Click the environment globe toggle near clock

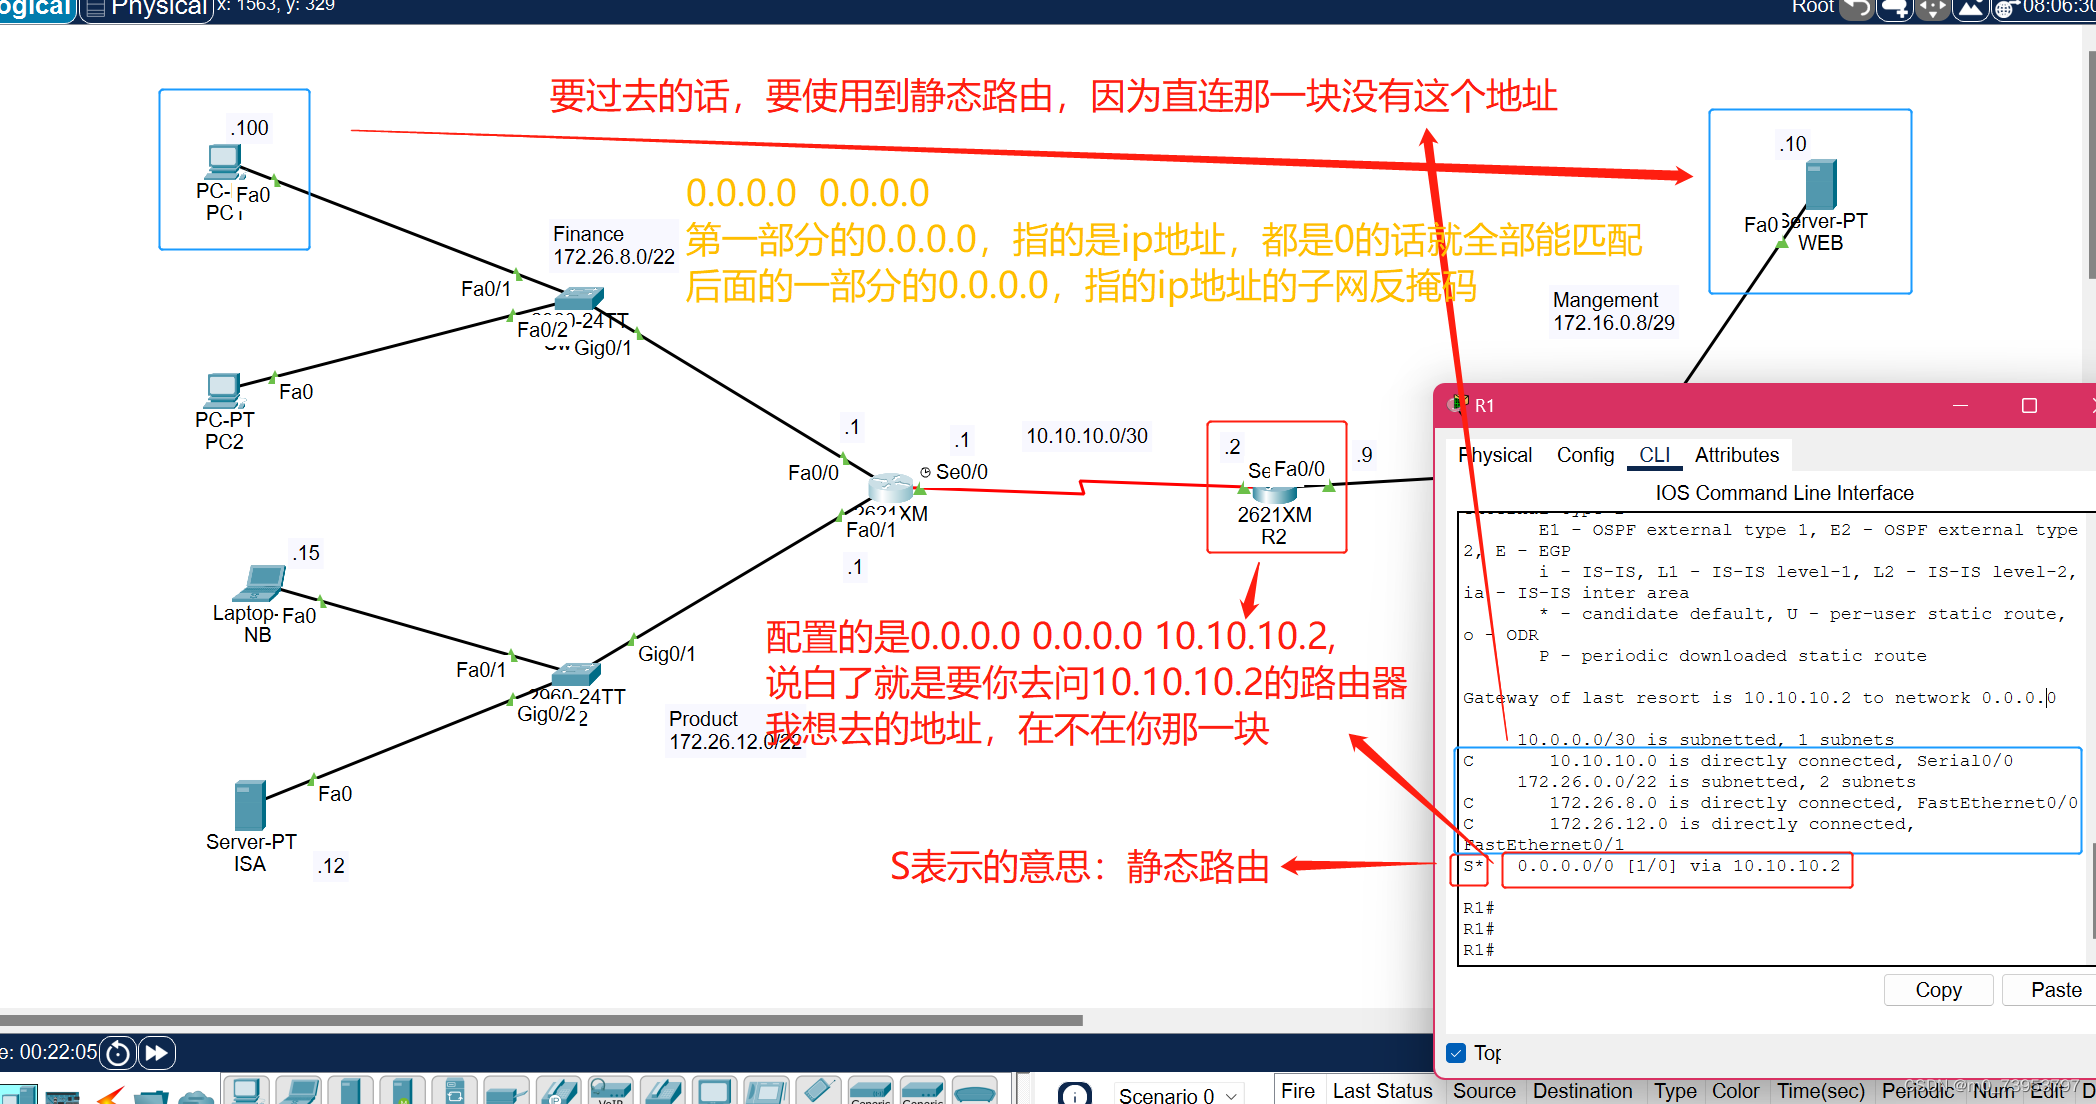coord(2004,10)
